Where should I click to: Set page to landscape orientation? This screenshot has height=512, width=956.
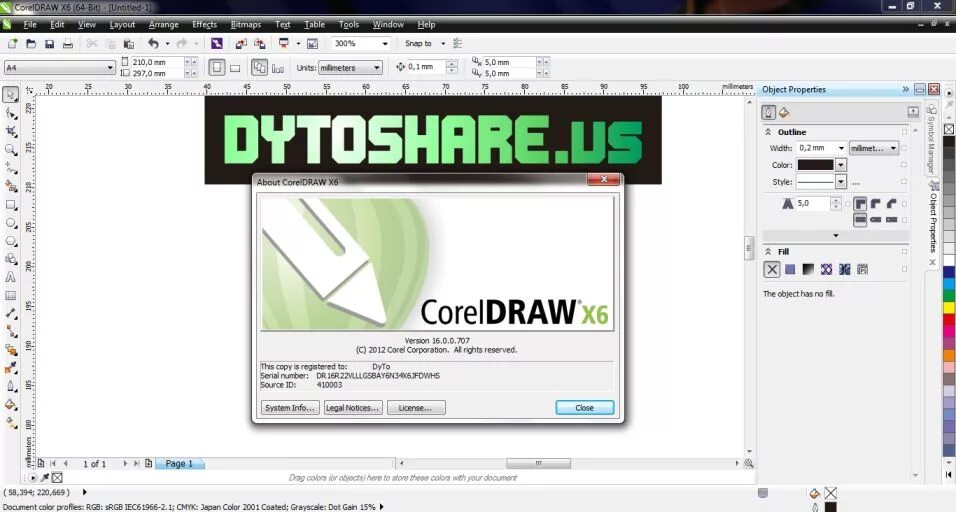pyautogui.click(x=235, y=68)
